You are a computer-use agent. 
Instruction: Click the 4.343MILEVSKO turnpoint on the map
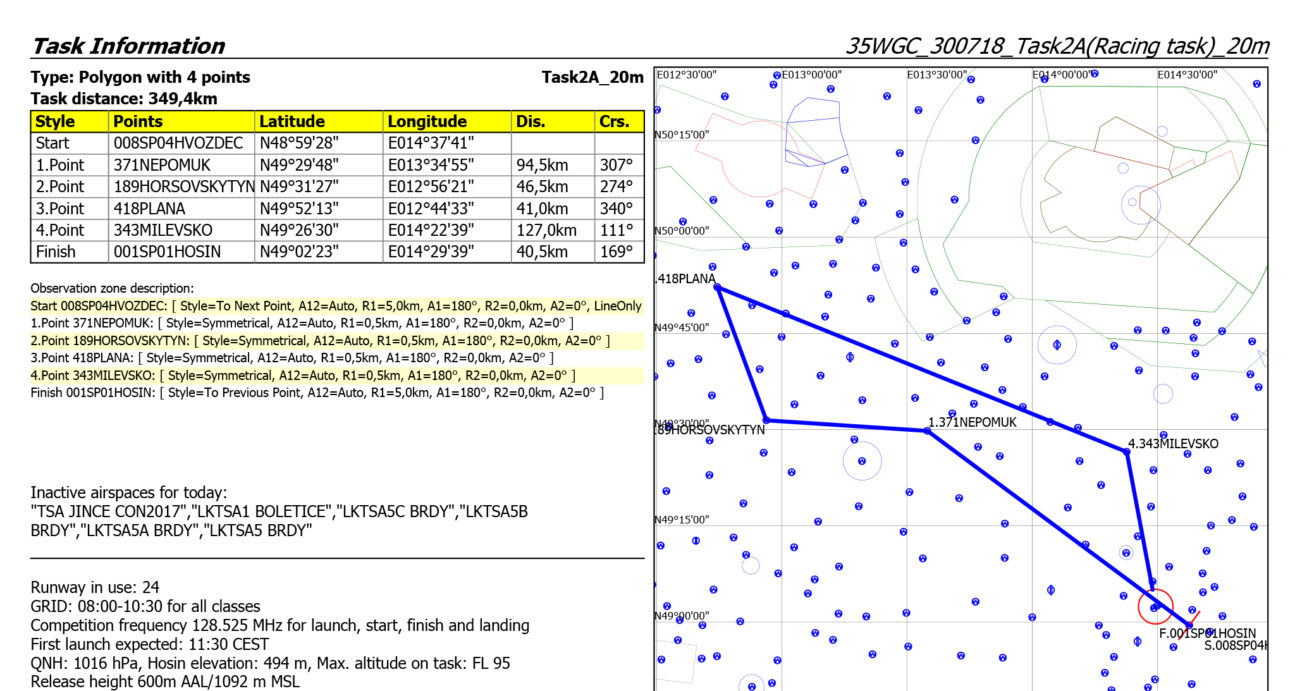(1127, 451)
